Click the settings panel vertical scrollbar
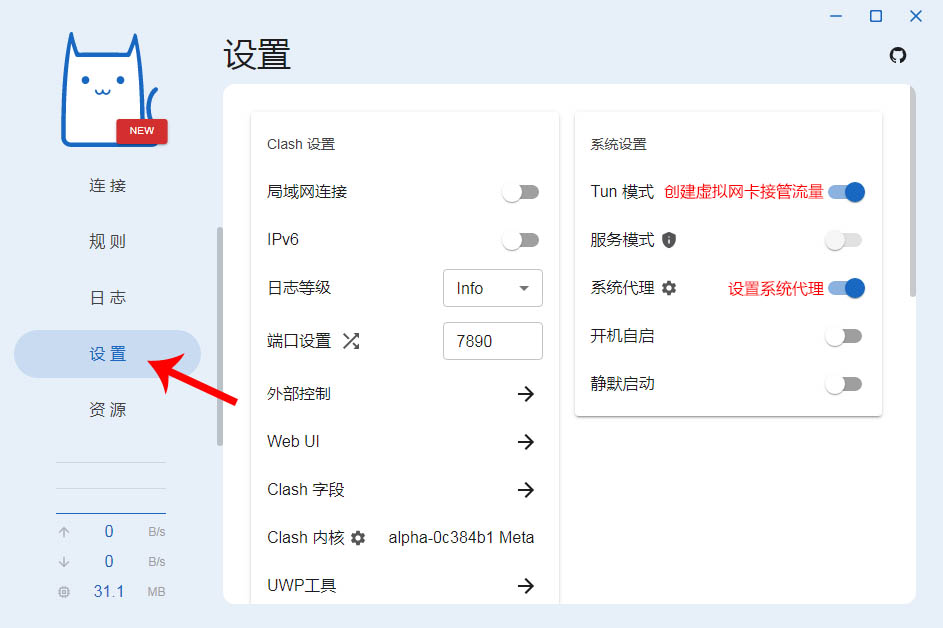 911,190
